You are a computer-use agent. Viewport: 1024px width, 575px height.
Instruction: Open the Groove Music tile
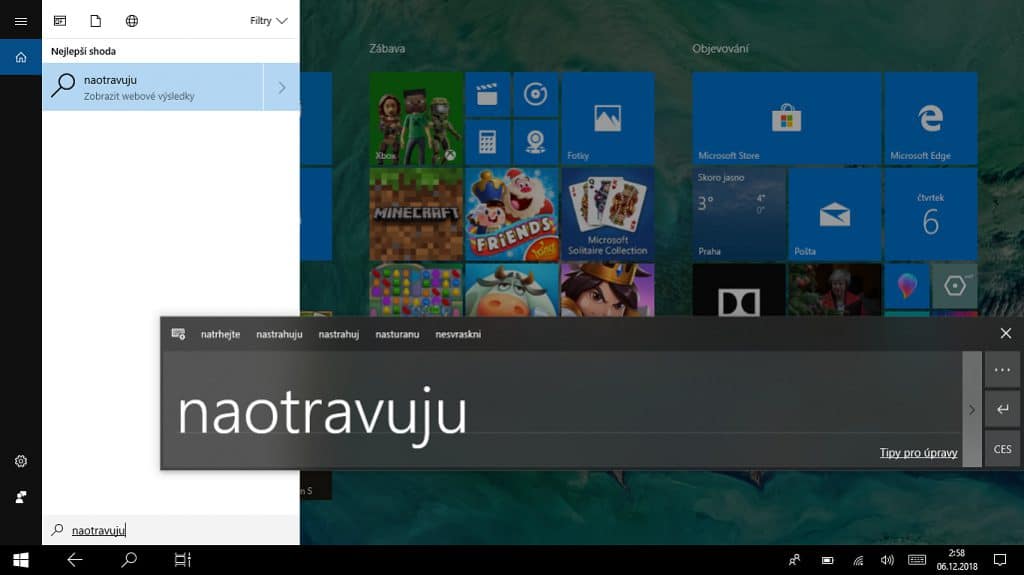point(536,95)
